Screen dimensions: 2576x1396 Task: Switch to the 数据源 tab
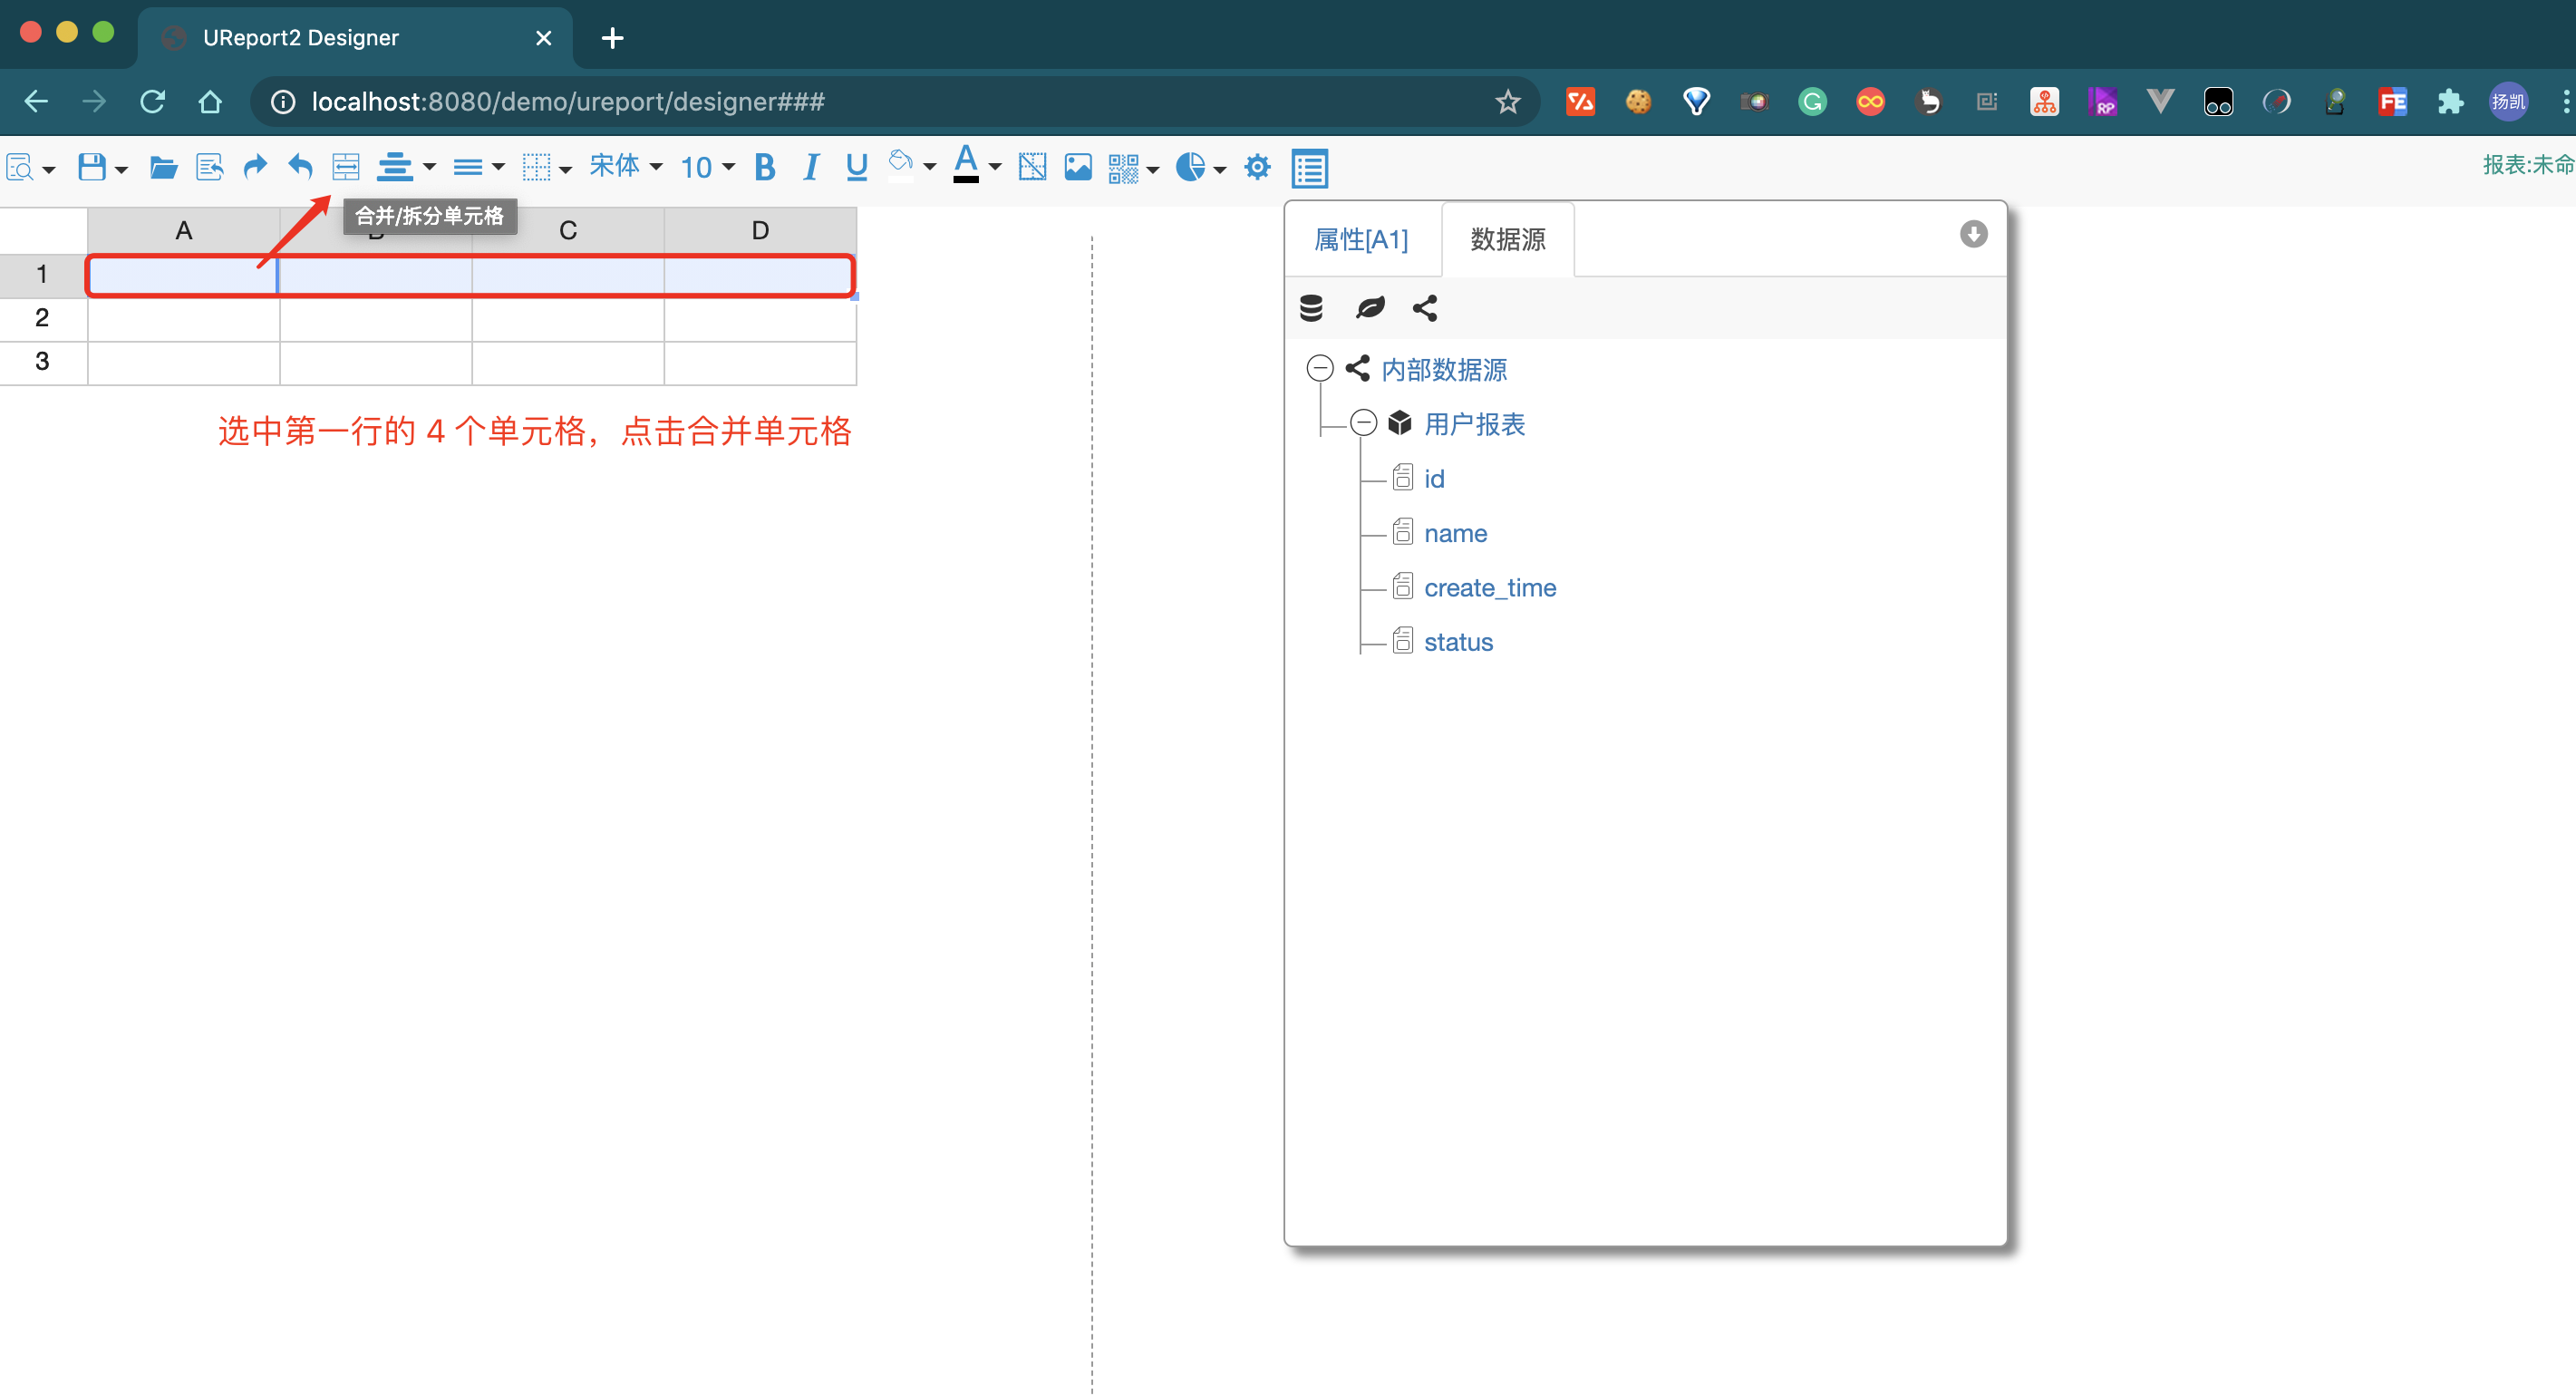tap(1508, 240)
